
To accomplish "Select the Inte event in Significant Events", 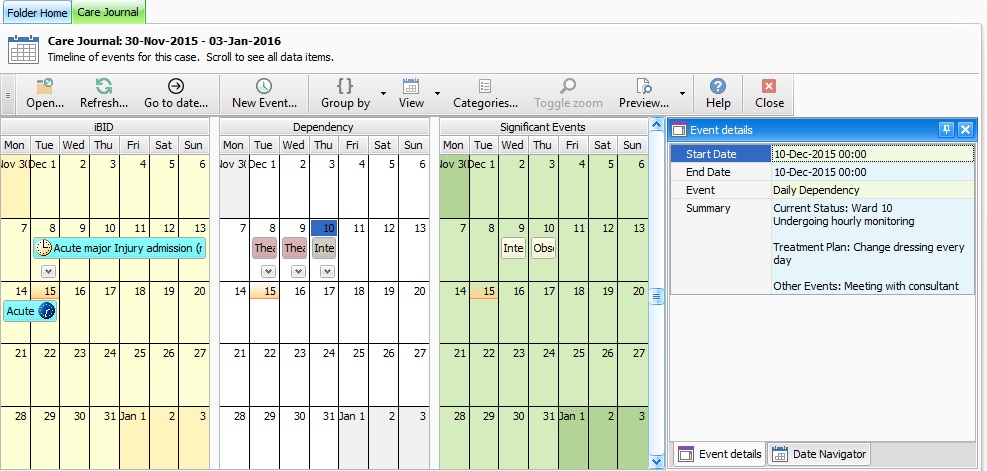I will [513, 248].
